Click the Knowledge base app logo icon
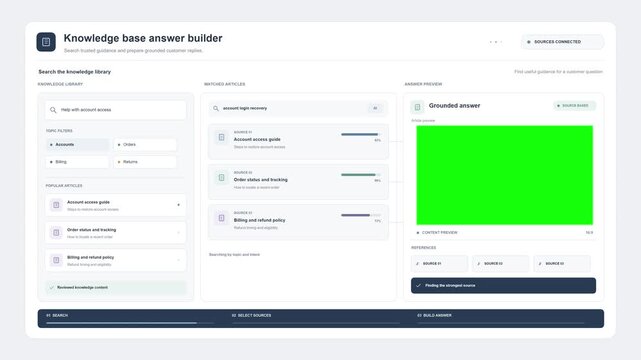 click(46, 42)
